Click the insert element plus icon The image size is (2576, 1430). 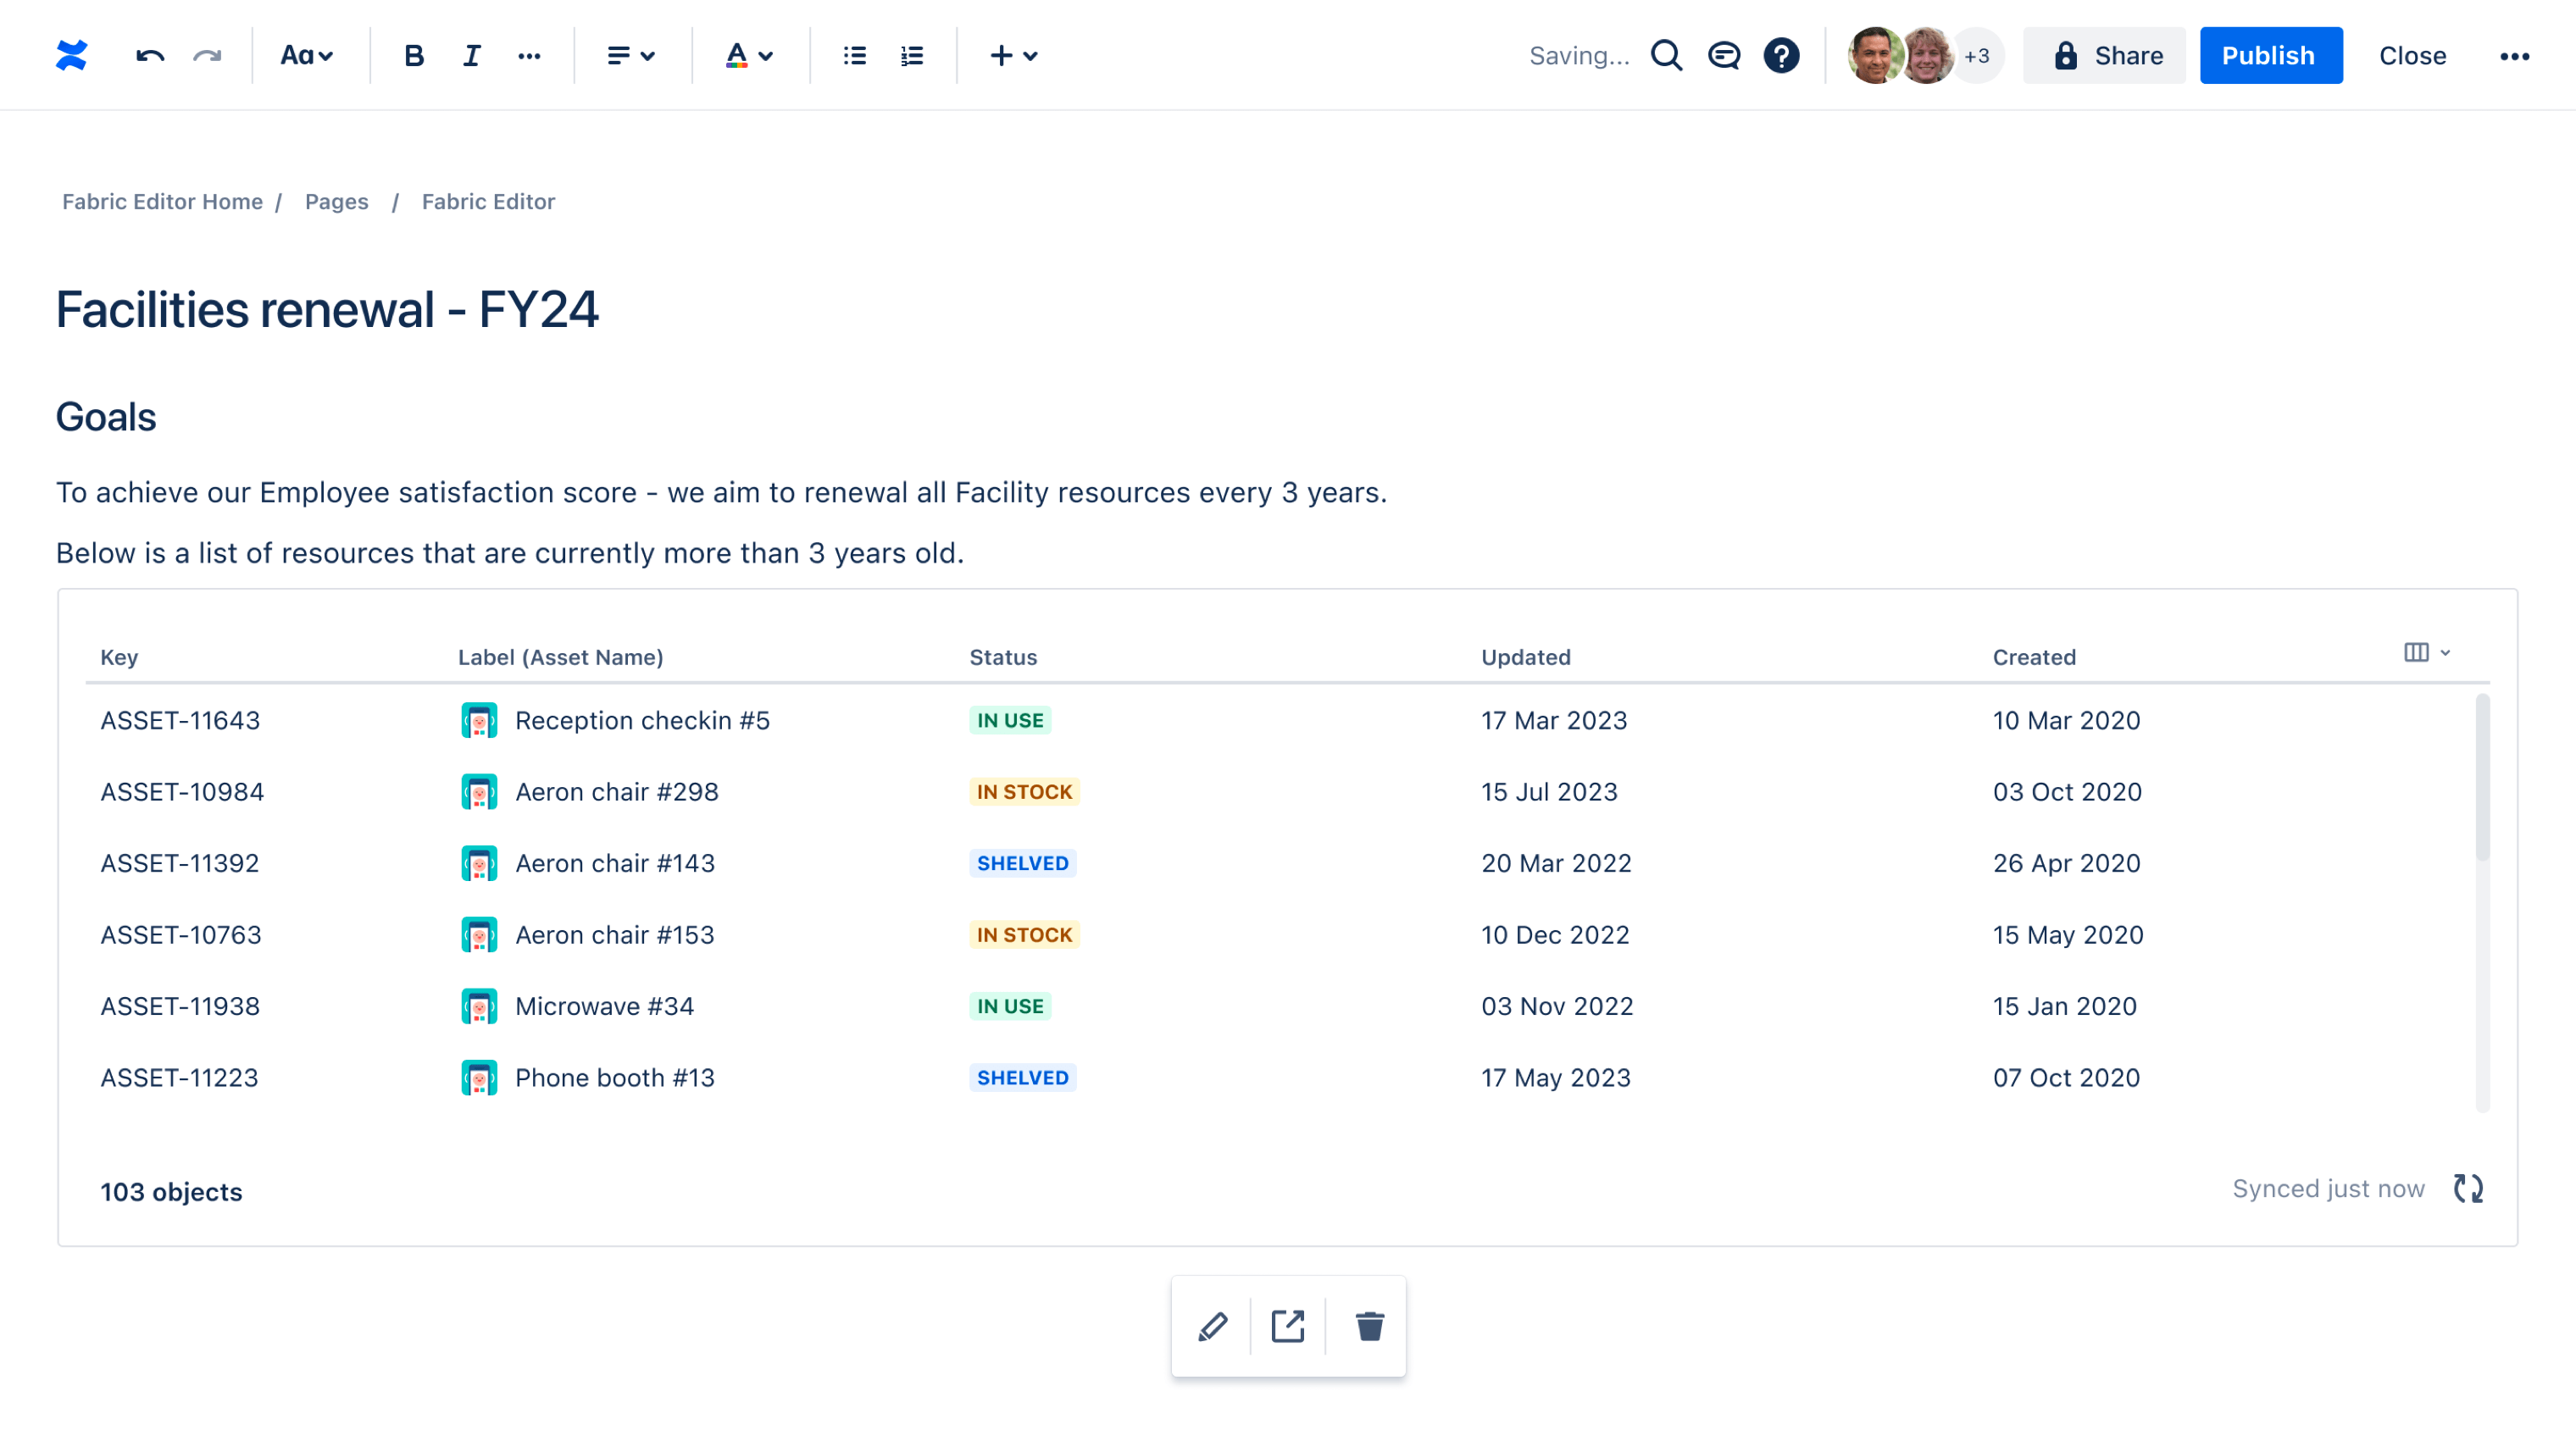[x=1000, y=54]
